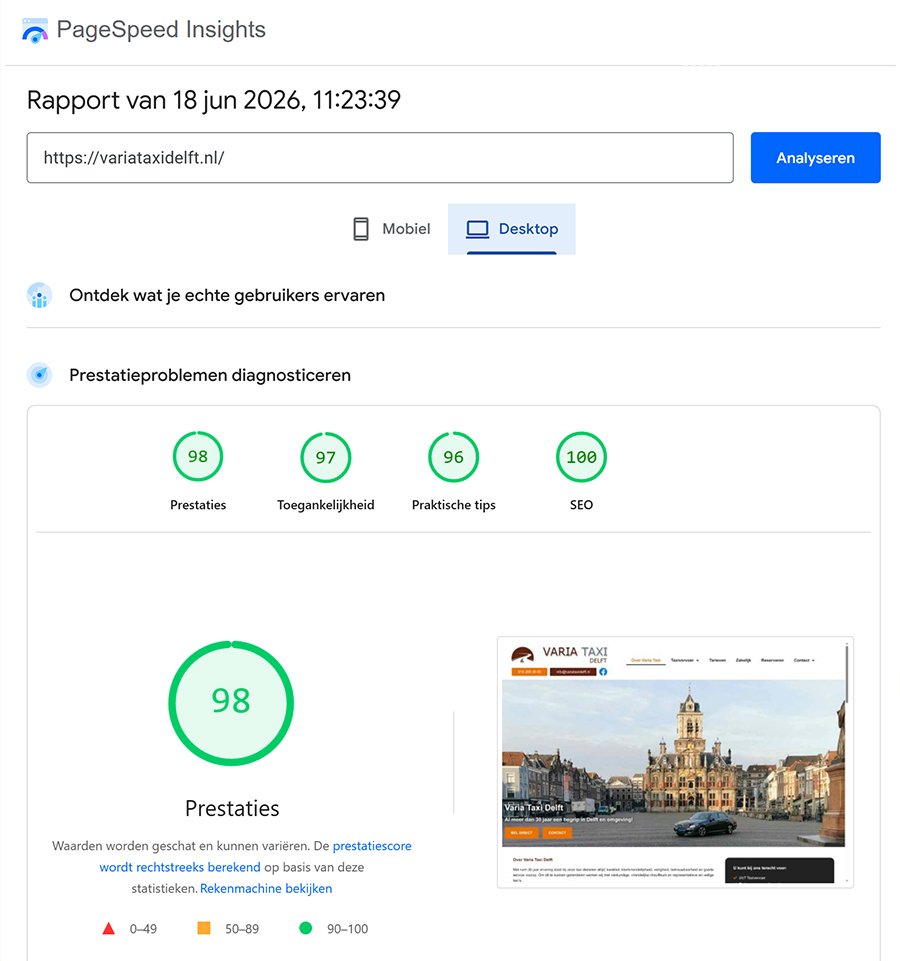Viewport: 900px width, 961px height.
Task: Click the mobile phone icon
Action: (361, 229)
